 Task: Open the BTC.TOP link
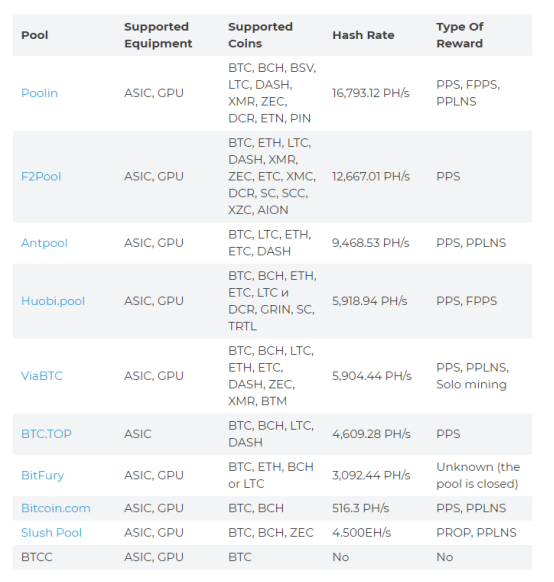(x=46, y=434)
